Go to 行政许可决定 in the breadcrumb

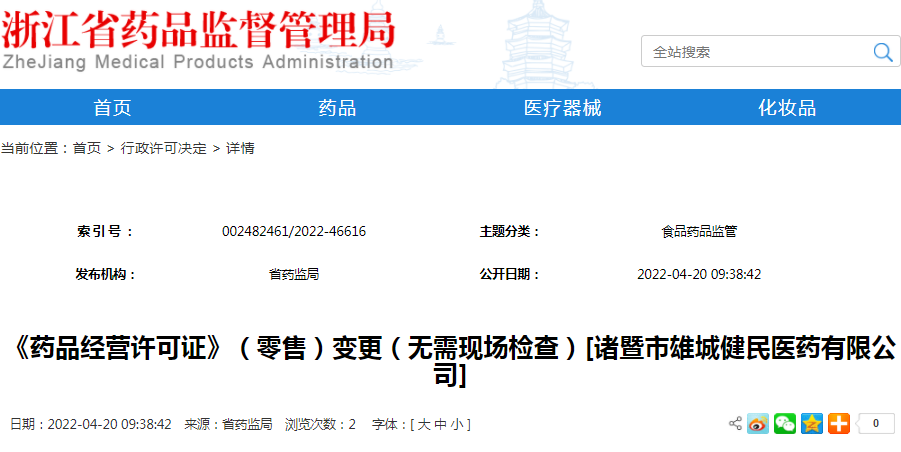(163, 149)
